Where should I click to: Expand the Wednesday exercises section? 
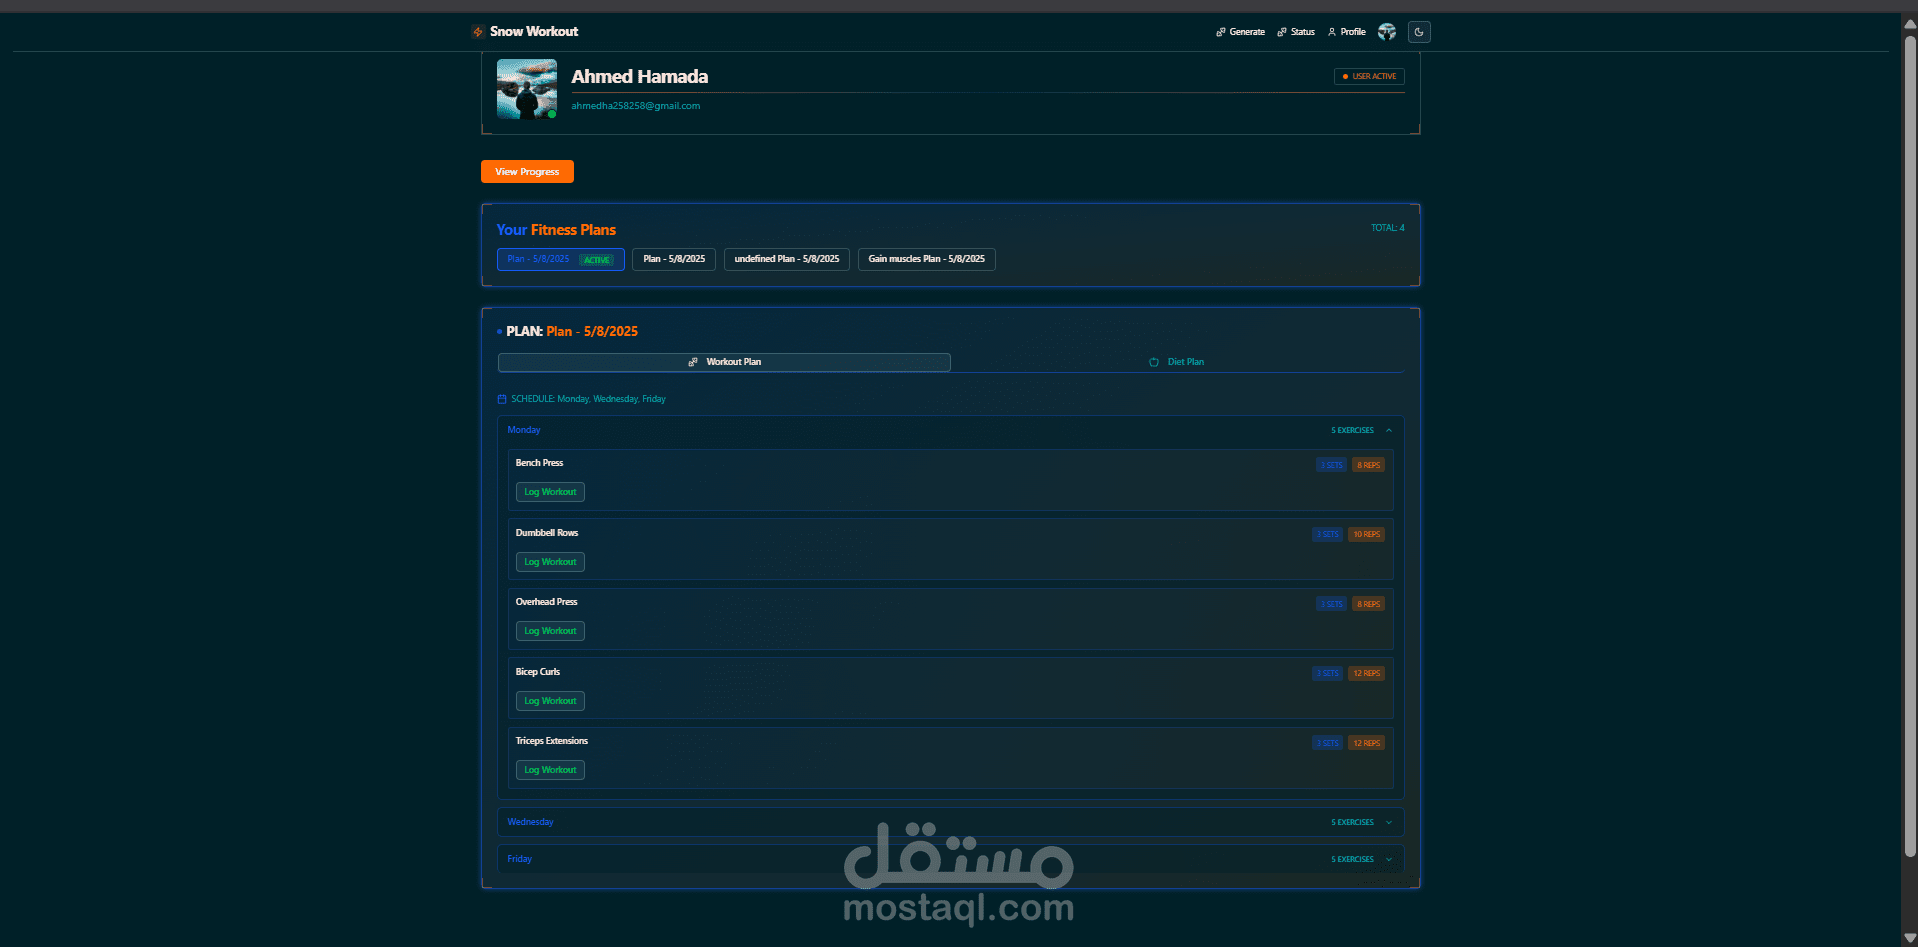[x=1388, y=821]
